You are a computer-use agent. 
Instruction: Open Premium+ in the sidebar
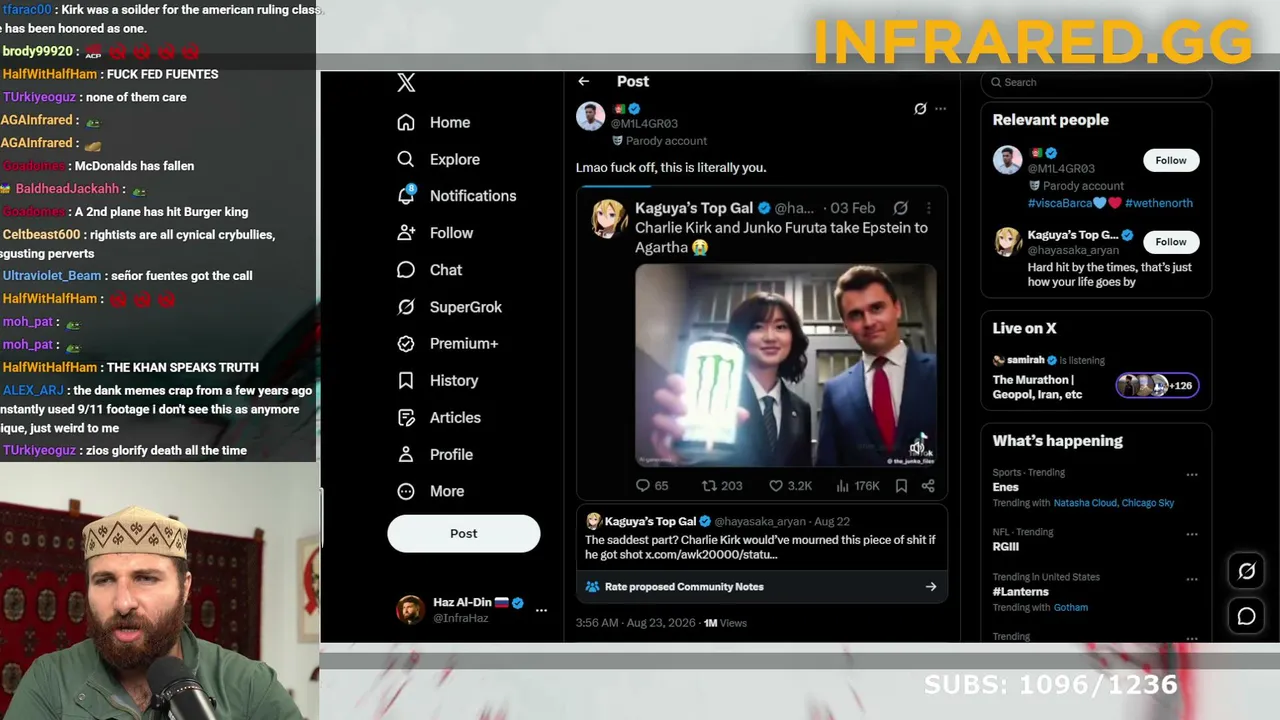tap(447, 343)
